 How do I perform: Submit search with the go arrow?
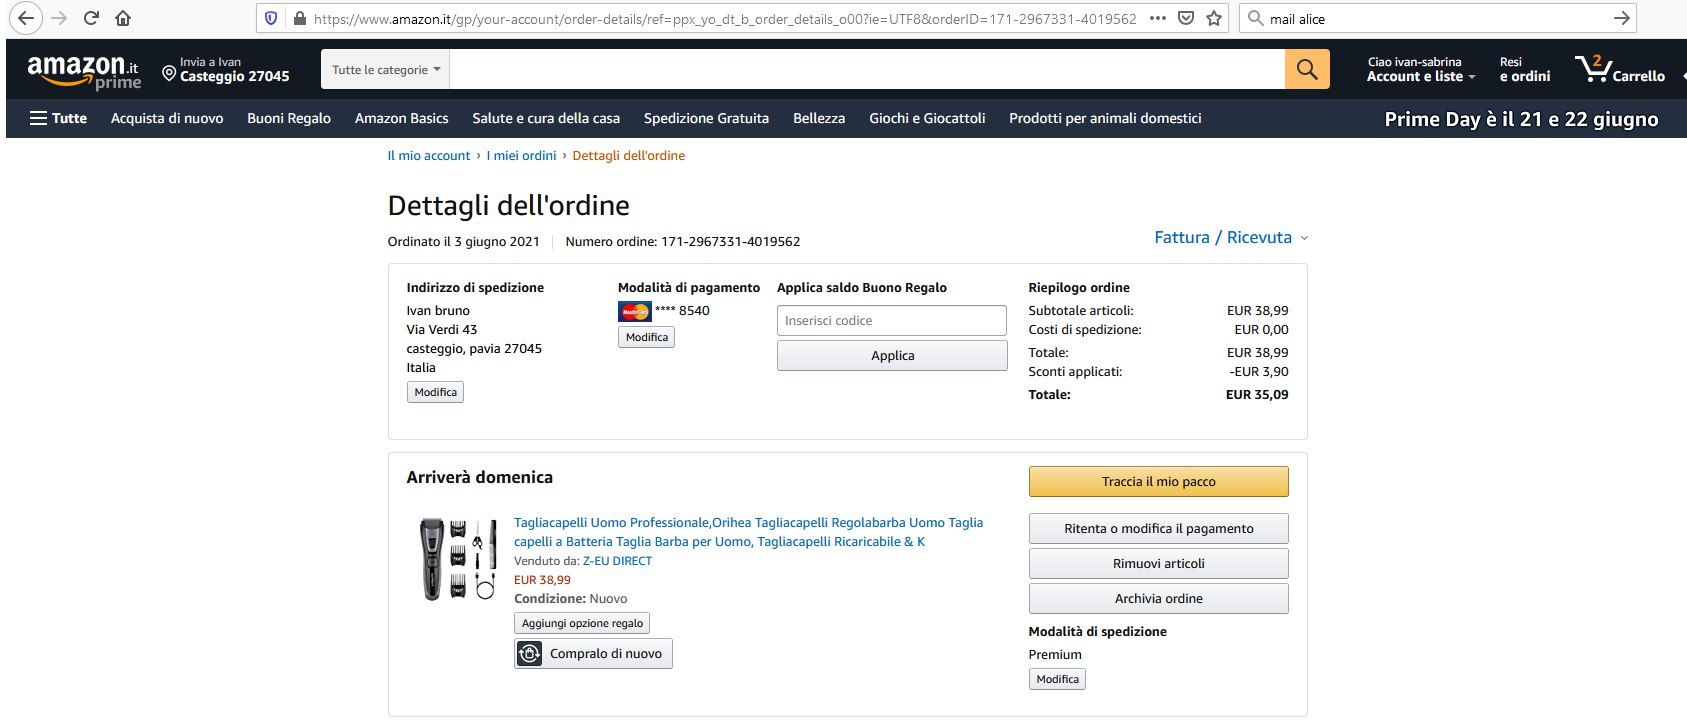pos(1622,18)
